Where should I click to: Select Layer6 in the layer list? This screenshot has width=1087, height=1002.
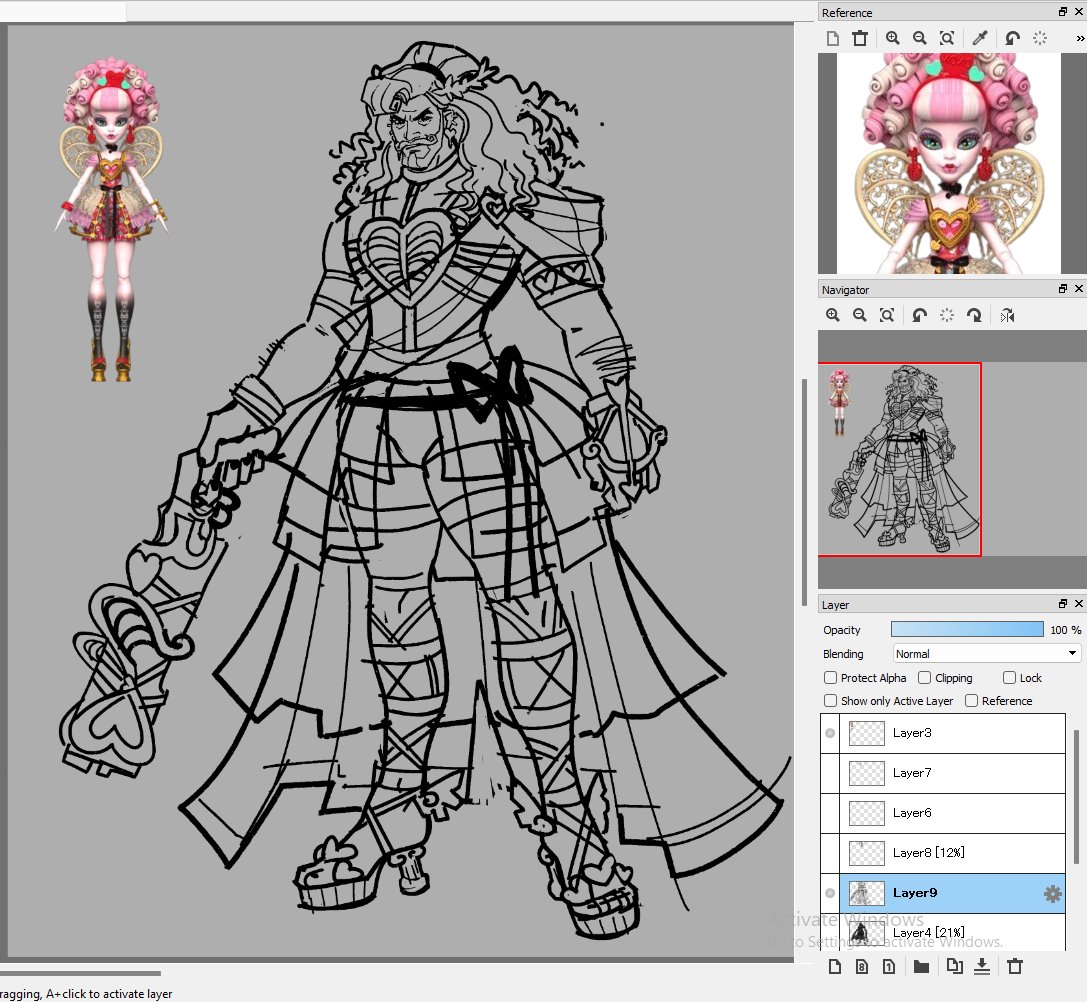953,813
